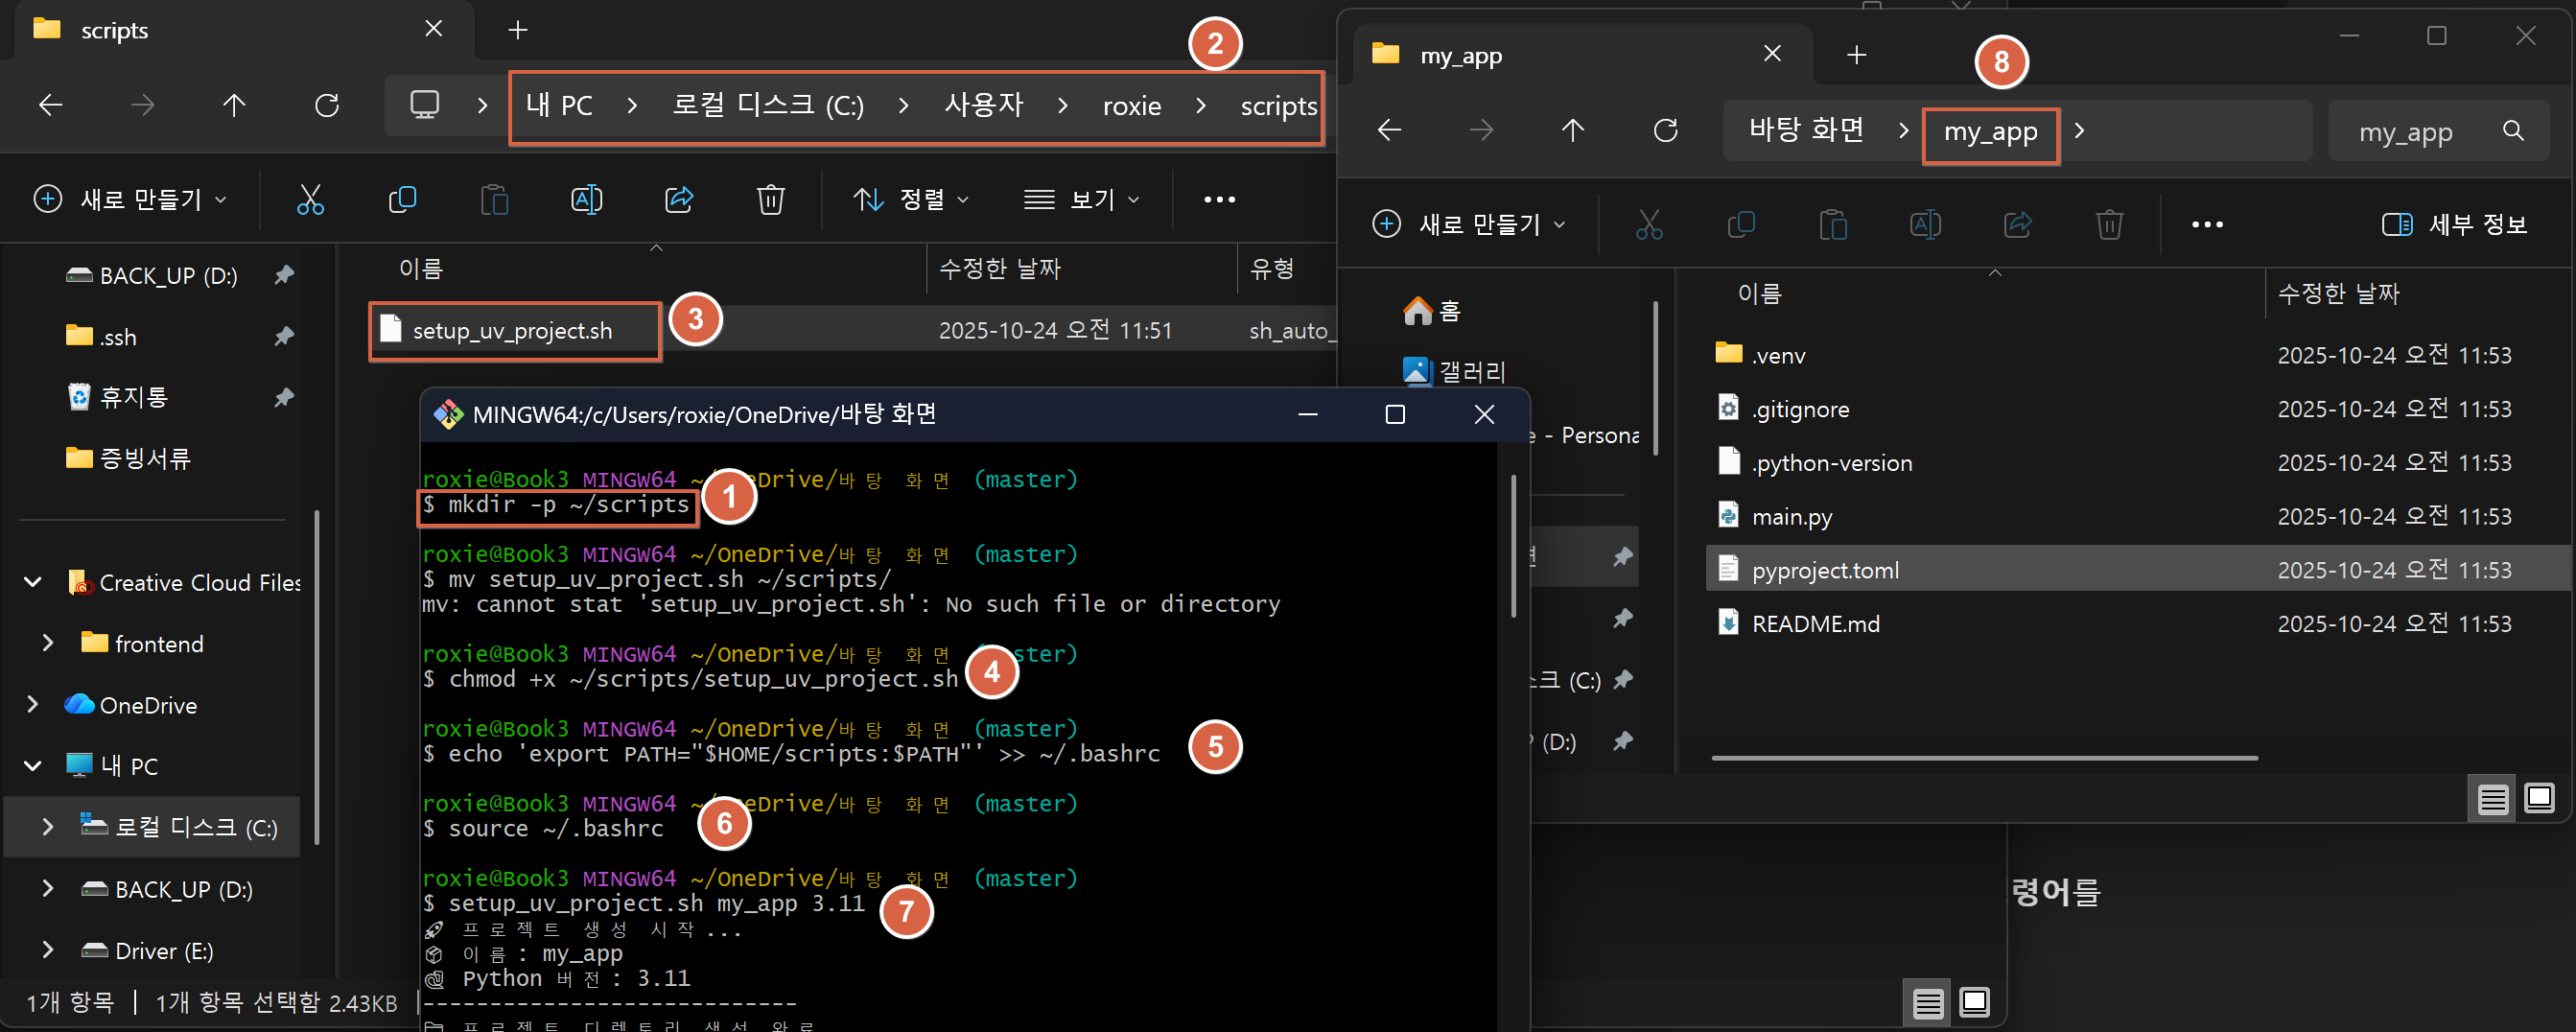2576x1032 pixels.
Task: Click the delete trash icon in scripts toolbar
Action: tap(770, 200)
